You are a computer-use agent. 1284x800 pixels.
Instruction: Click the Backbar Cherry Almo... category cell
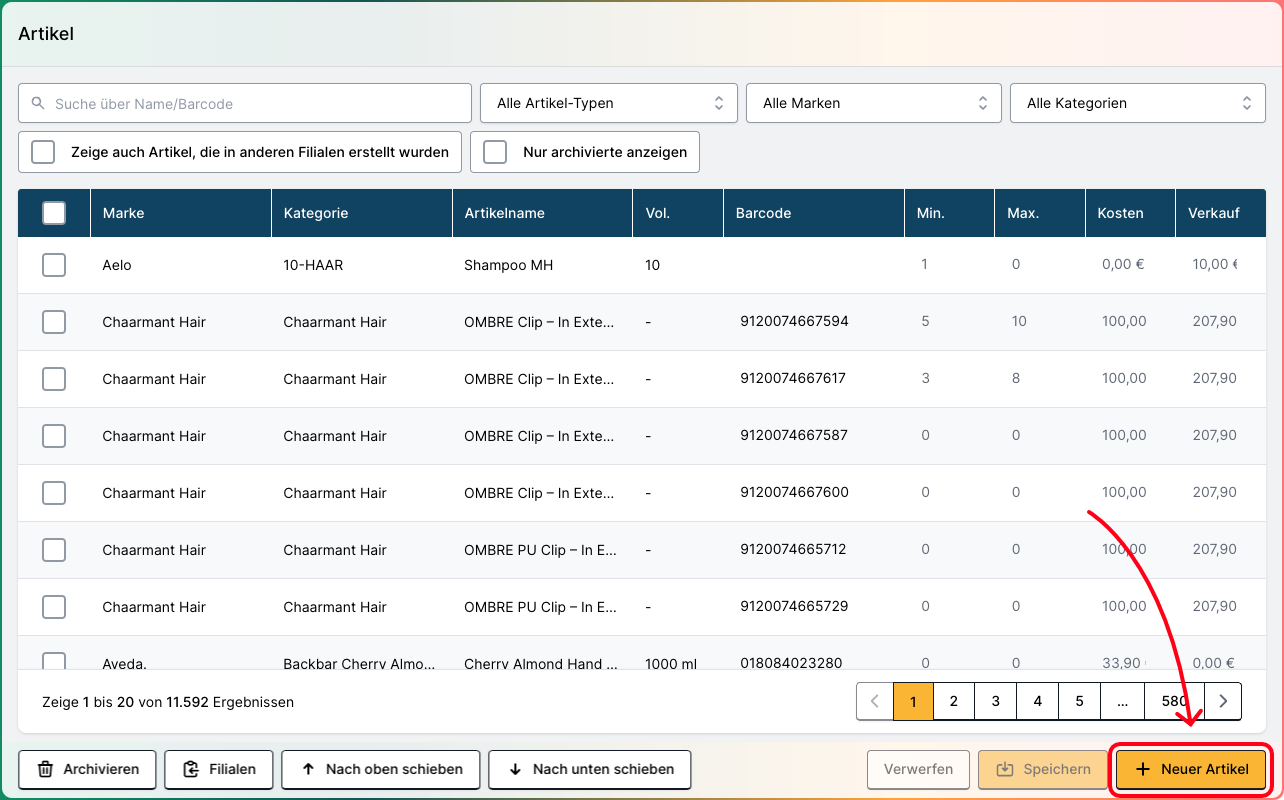pyautogui.click(x=359, y=663)
